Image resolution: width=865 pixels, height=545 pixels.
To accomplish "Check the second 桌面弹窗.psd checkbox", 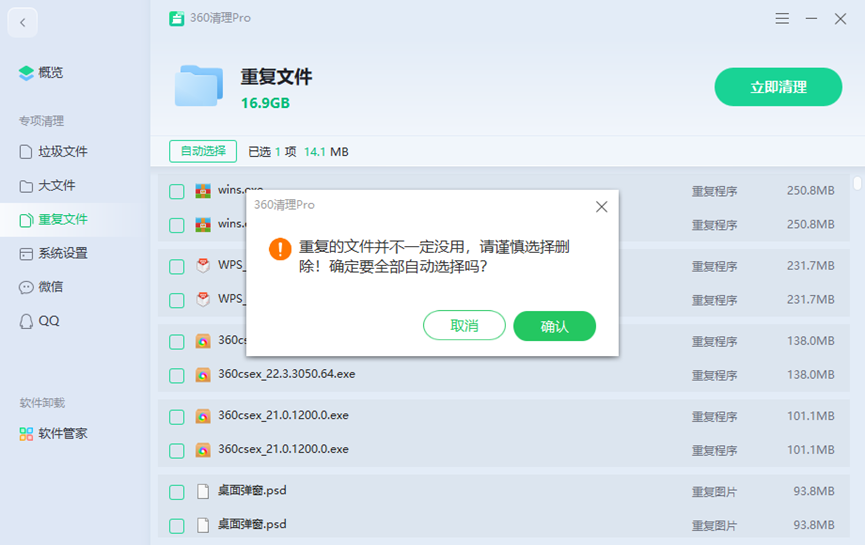I will [x=177, y=525].
